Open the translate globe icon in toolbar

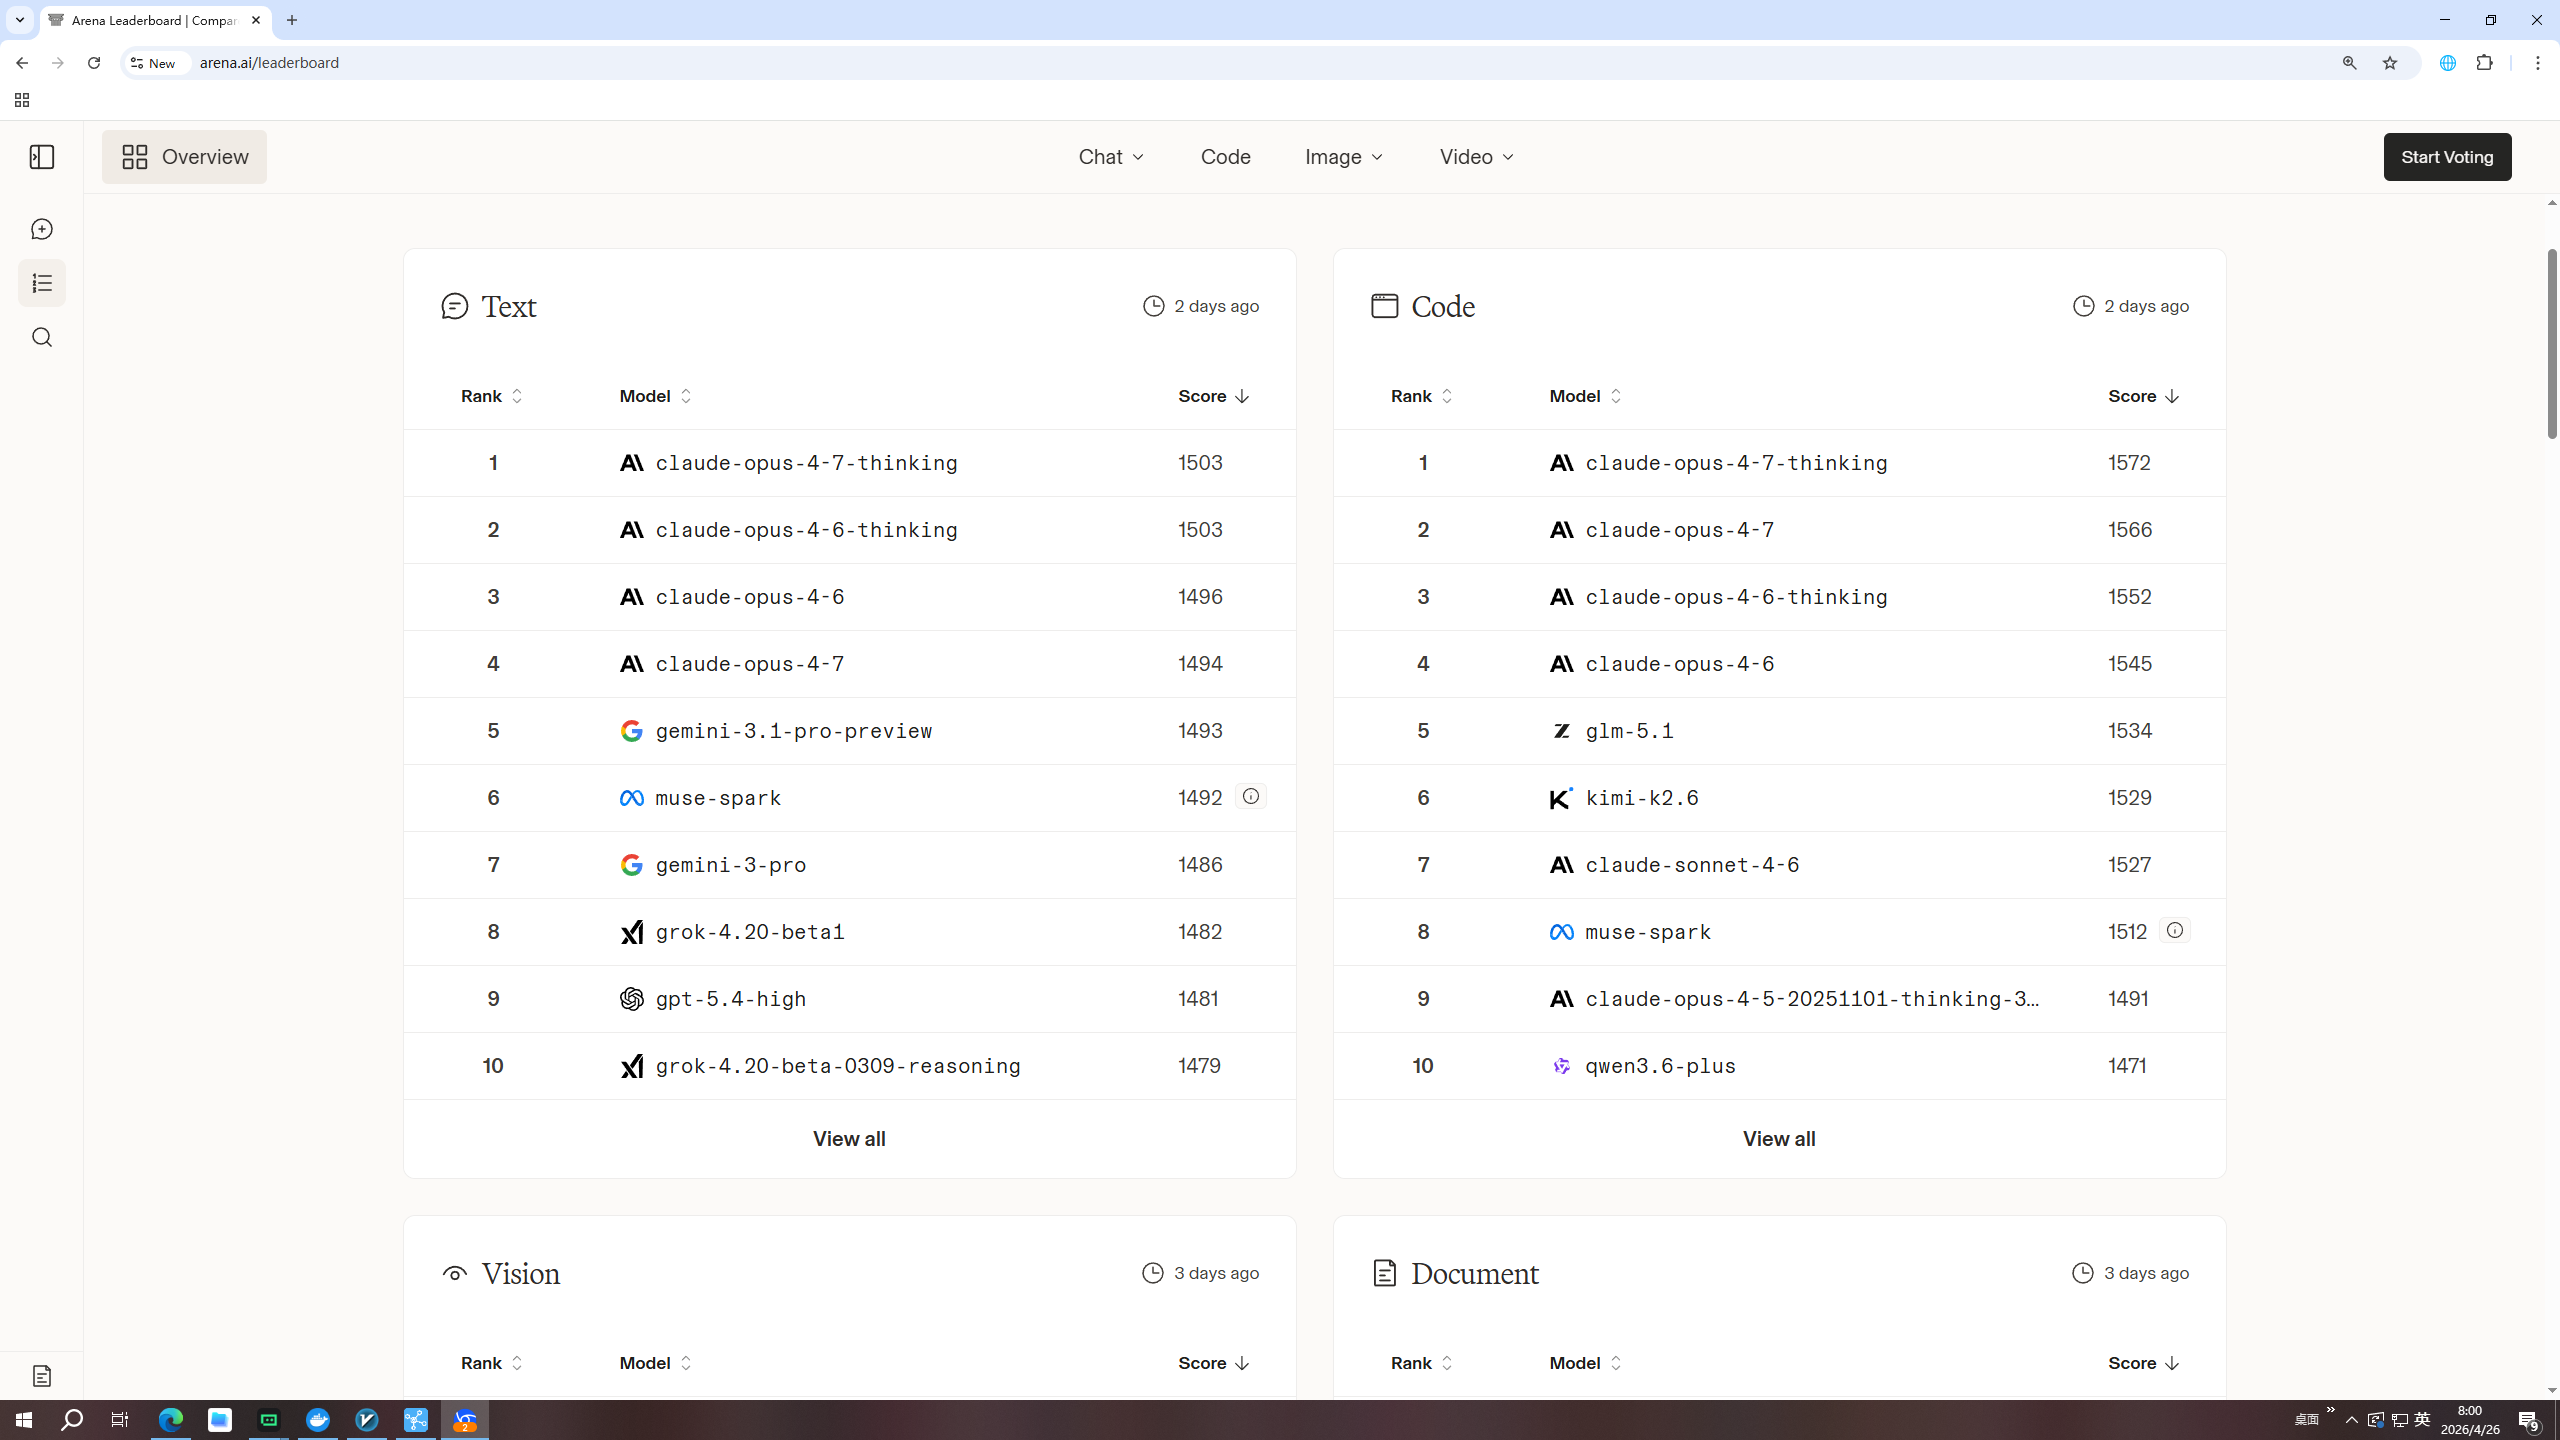2447,62
